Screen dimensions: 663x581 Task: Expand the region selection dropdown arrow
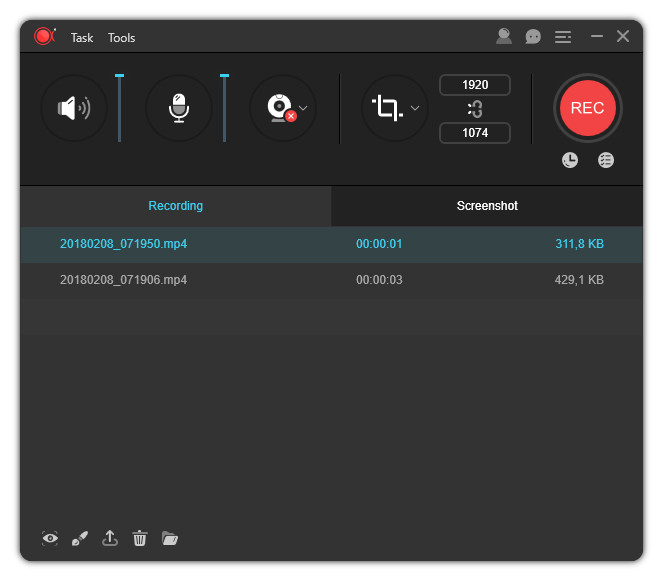pos(415,108)
